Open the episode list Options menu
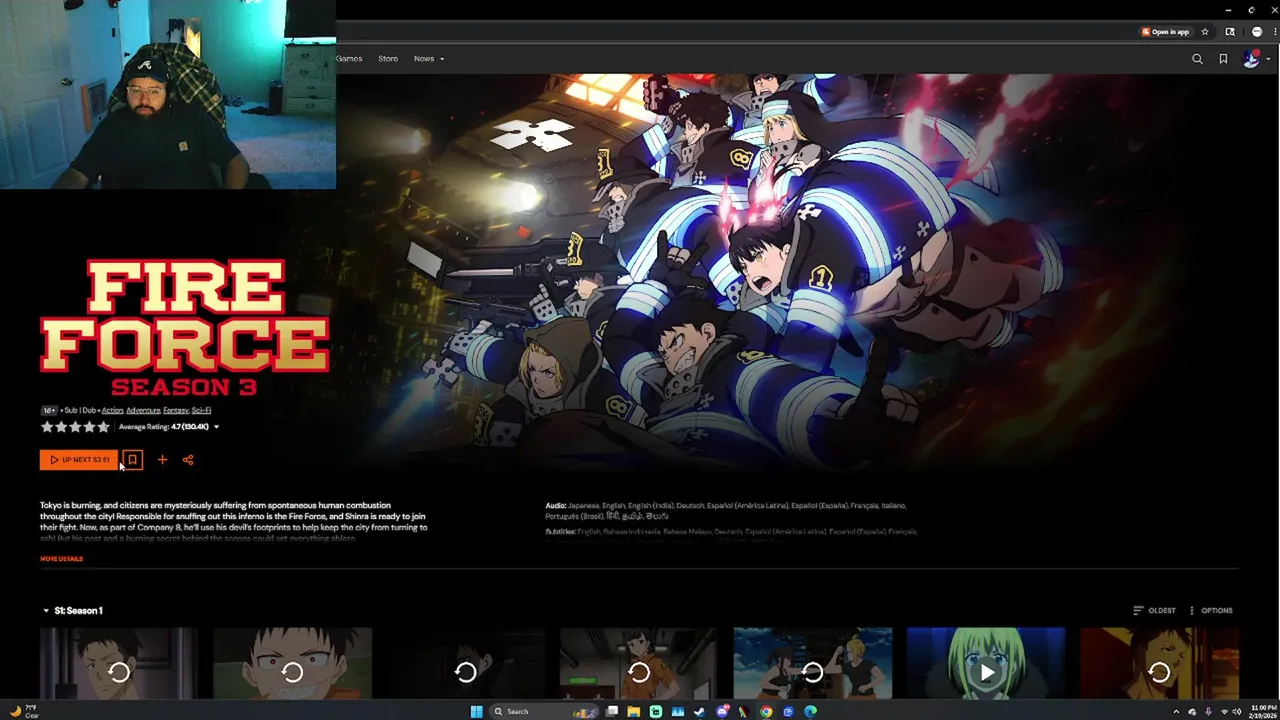Viewport: 1280px width, 720px height. (1210, 610)
